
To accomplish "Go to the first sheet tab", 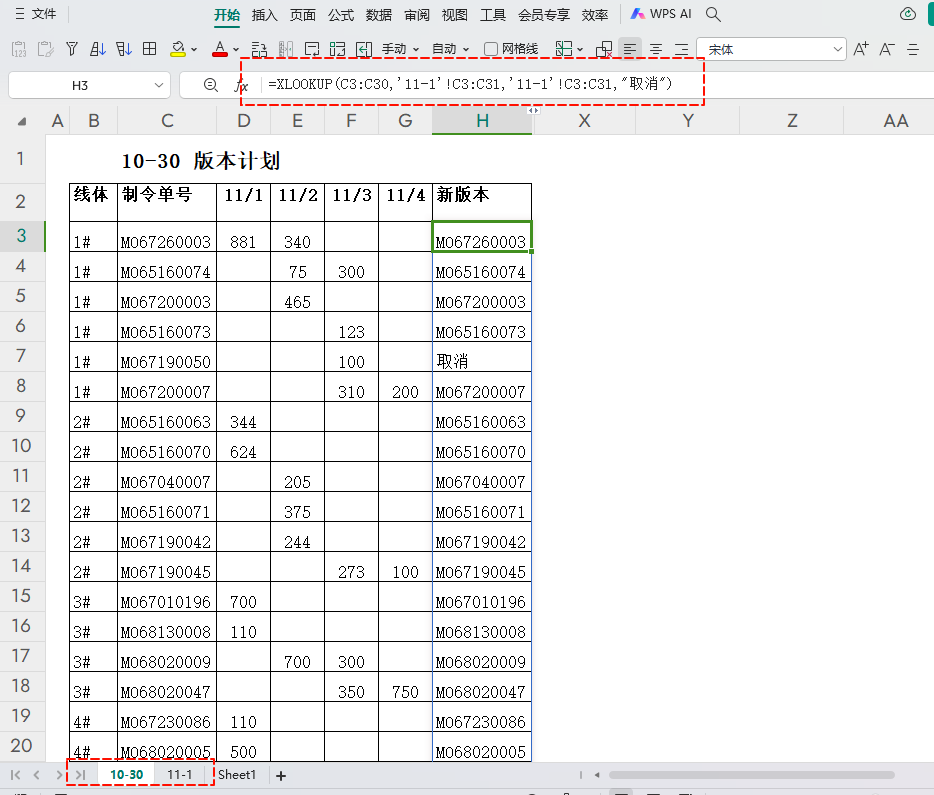I will pos(15,775).
